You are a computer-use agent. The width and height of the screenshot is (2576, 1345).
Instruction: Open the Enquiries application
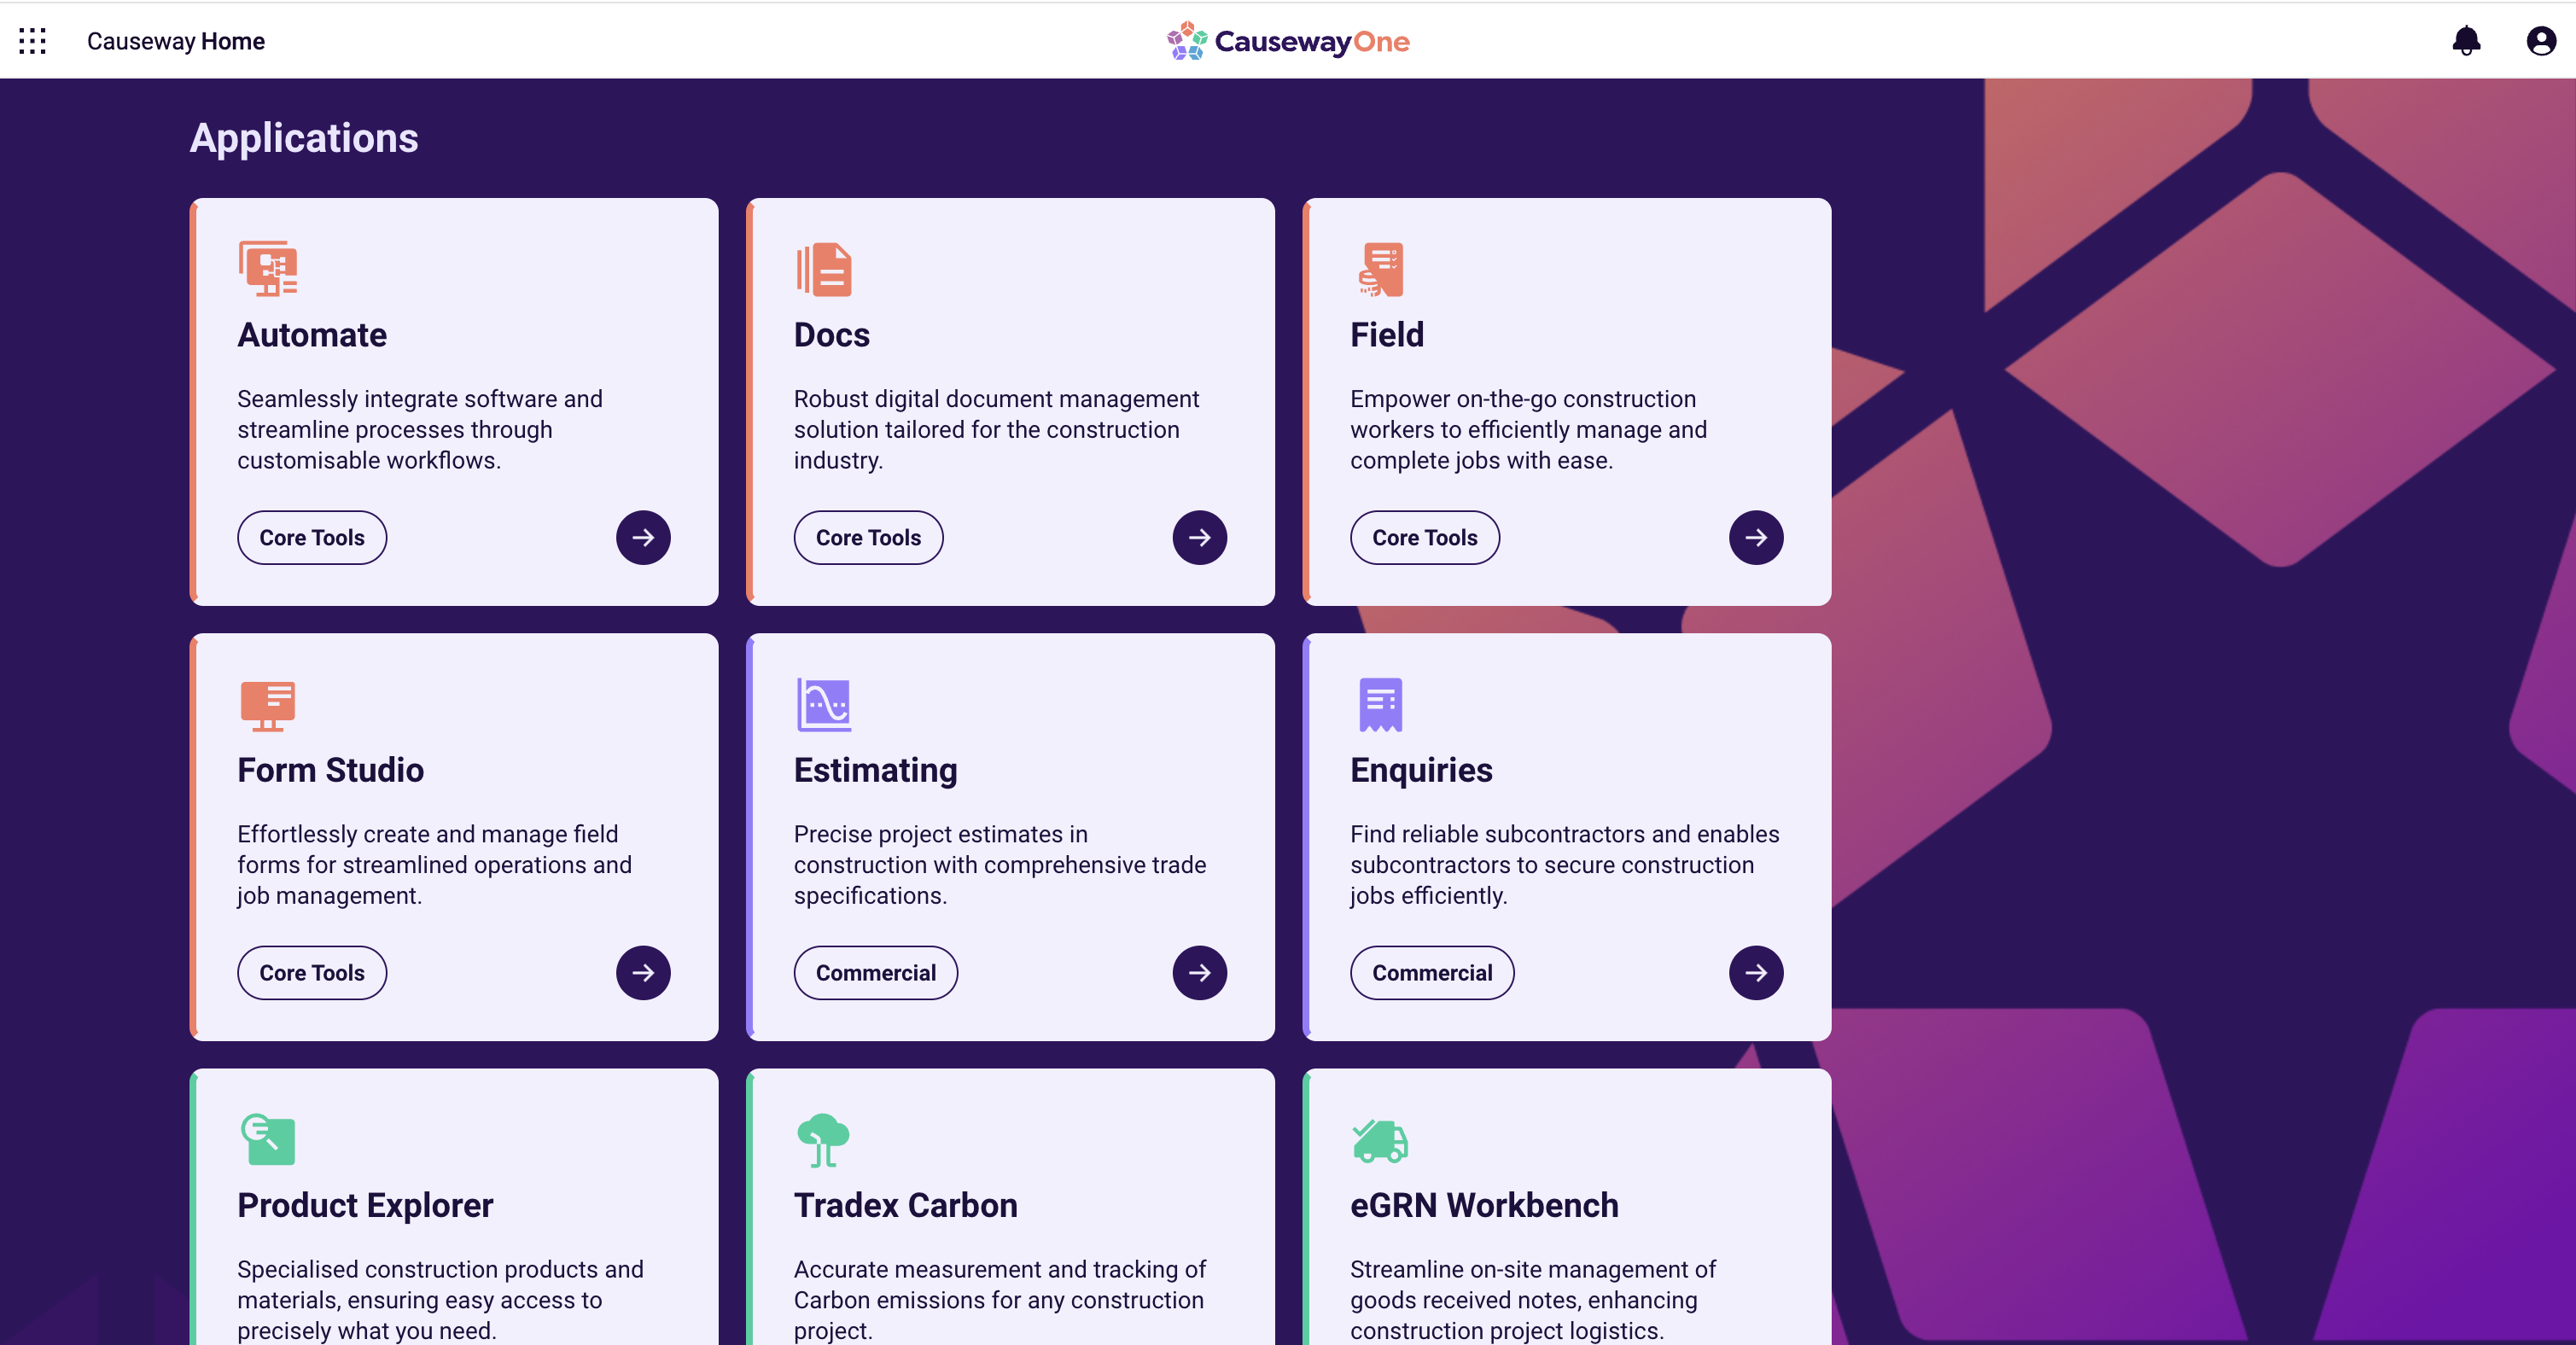coord(1755,972)
